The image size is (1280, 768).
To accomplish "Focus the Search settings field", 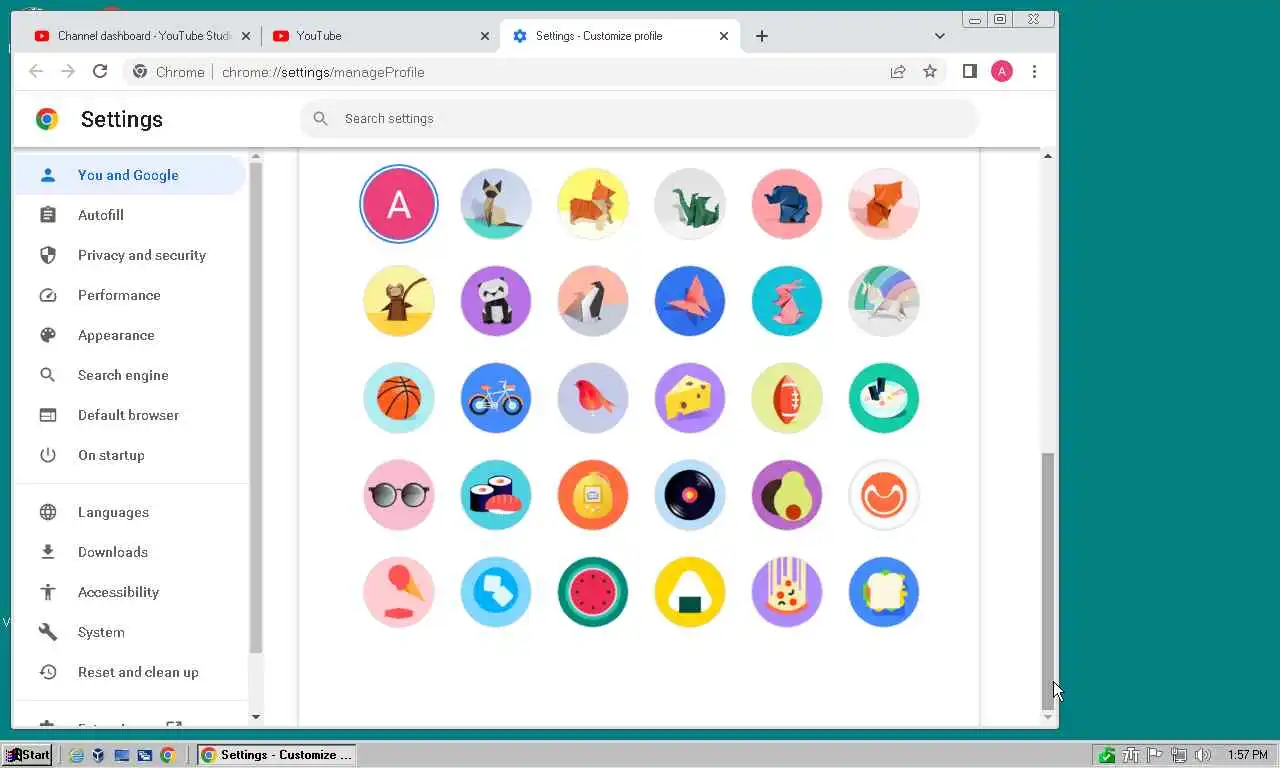I will click(639, 118).
